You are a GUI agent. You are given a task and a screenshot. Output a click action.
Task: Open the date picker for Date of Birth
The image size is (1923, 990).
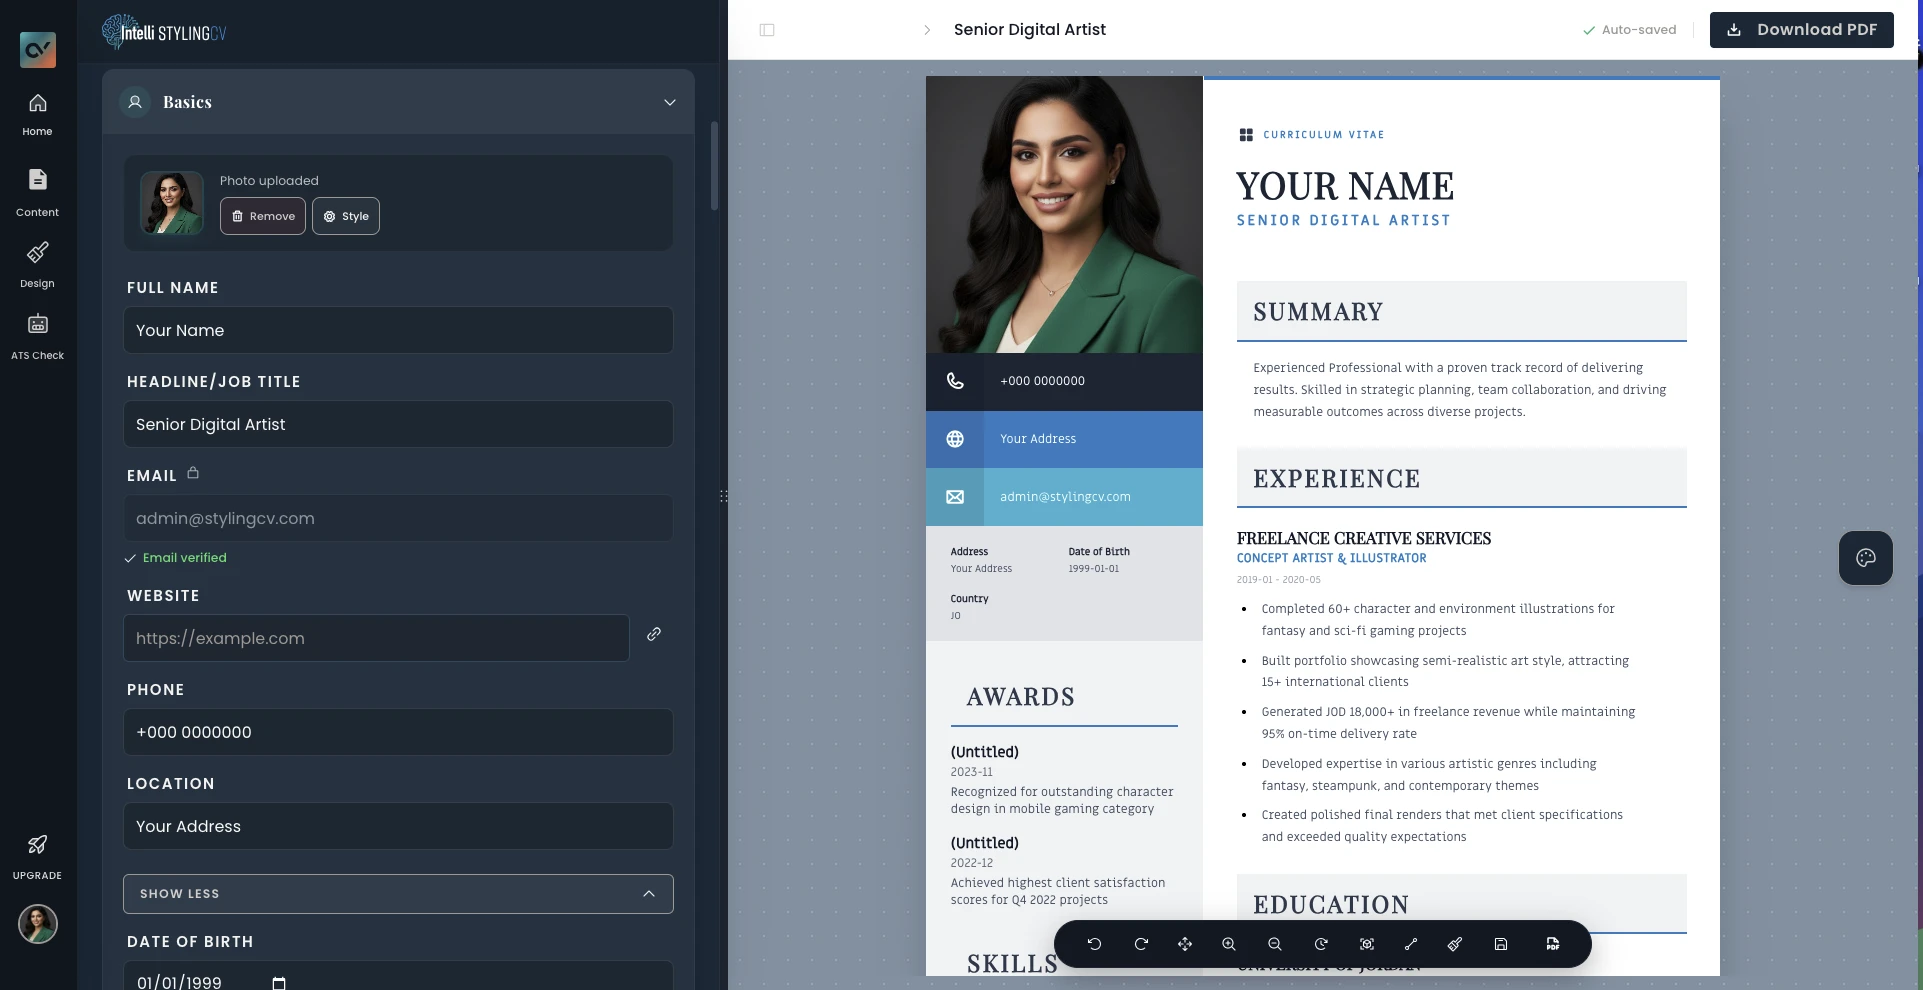tap(278, 982)
